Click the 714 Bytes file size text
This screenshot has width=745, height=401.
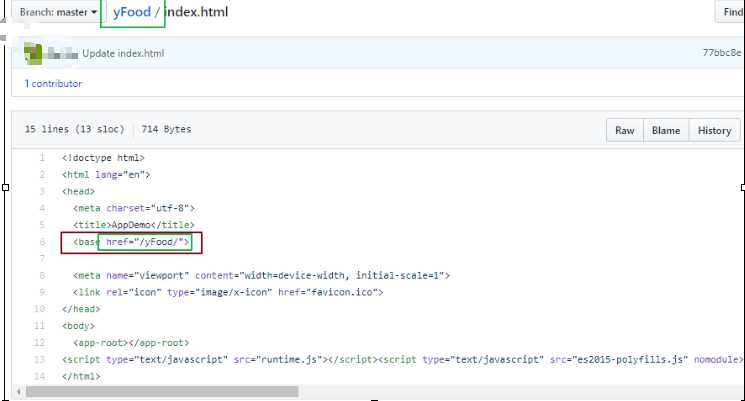click(x=166, y=129)
